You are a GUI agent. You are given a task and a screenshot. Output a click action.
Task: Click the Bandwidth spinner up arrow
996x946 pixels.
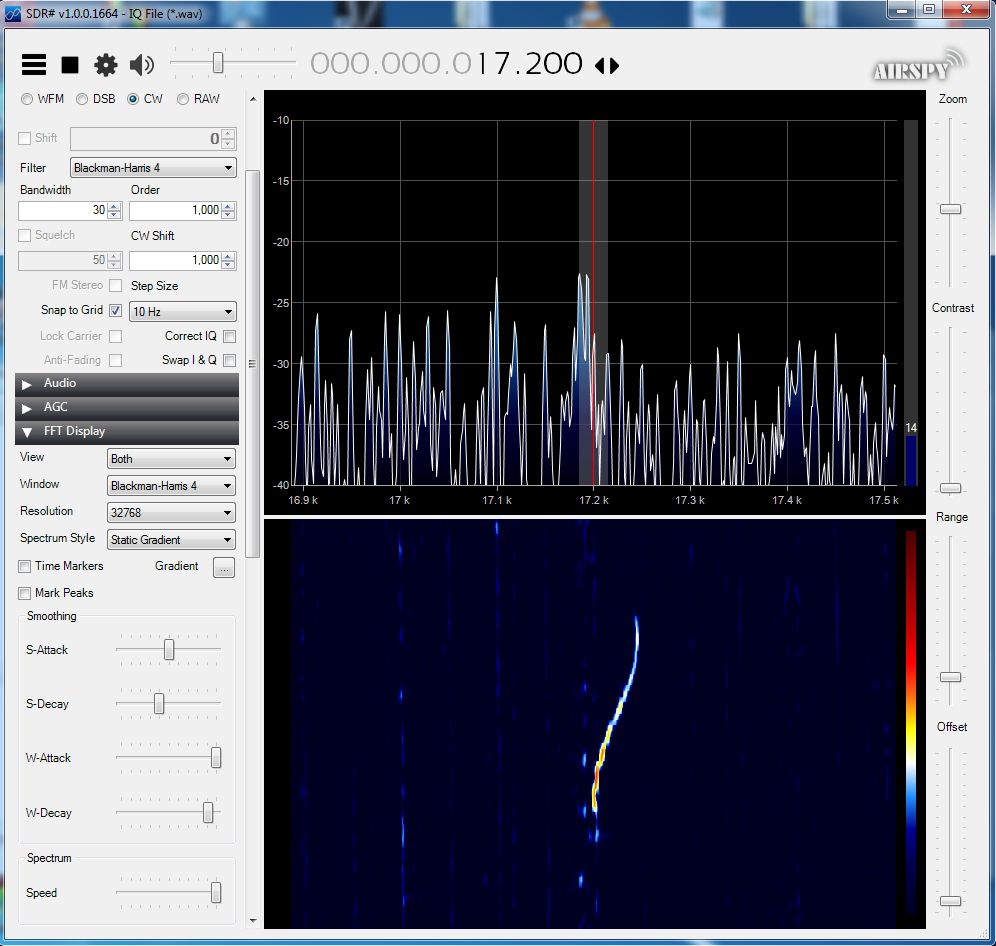[x=113, y=206]
